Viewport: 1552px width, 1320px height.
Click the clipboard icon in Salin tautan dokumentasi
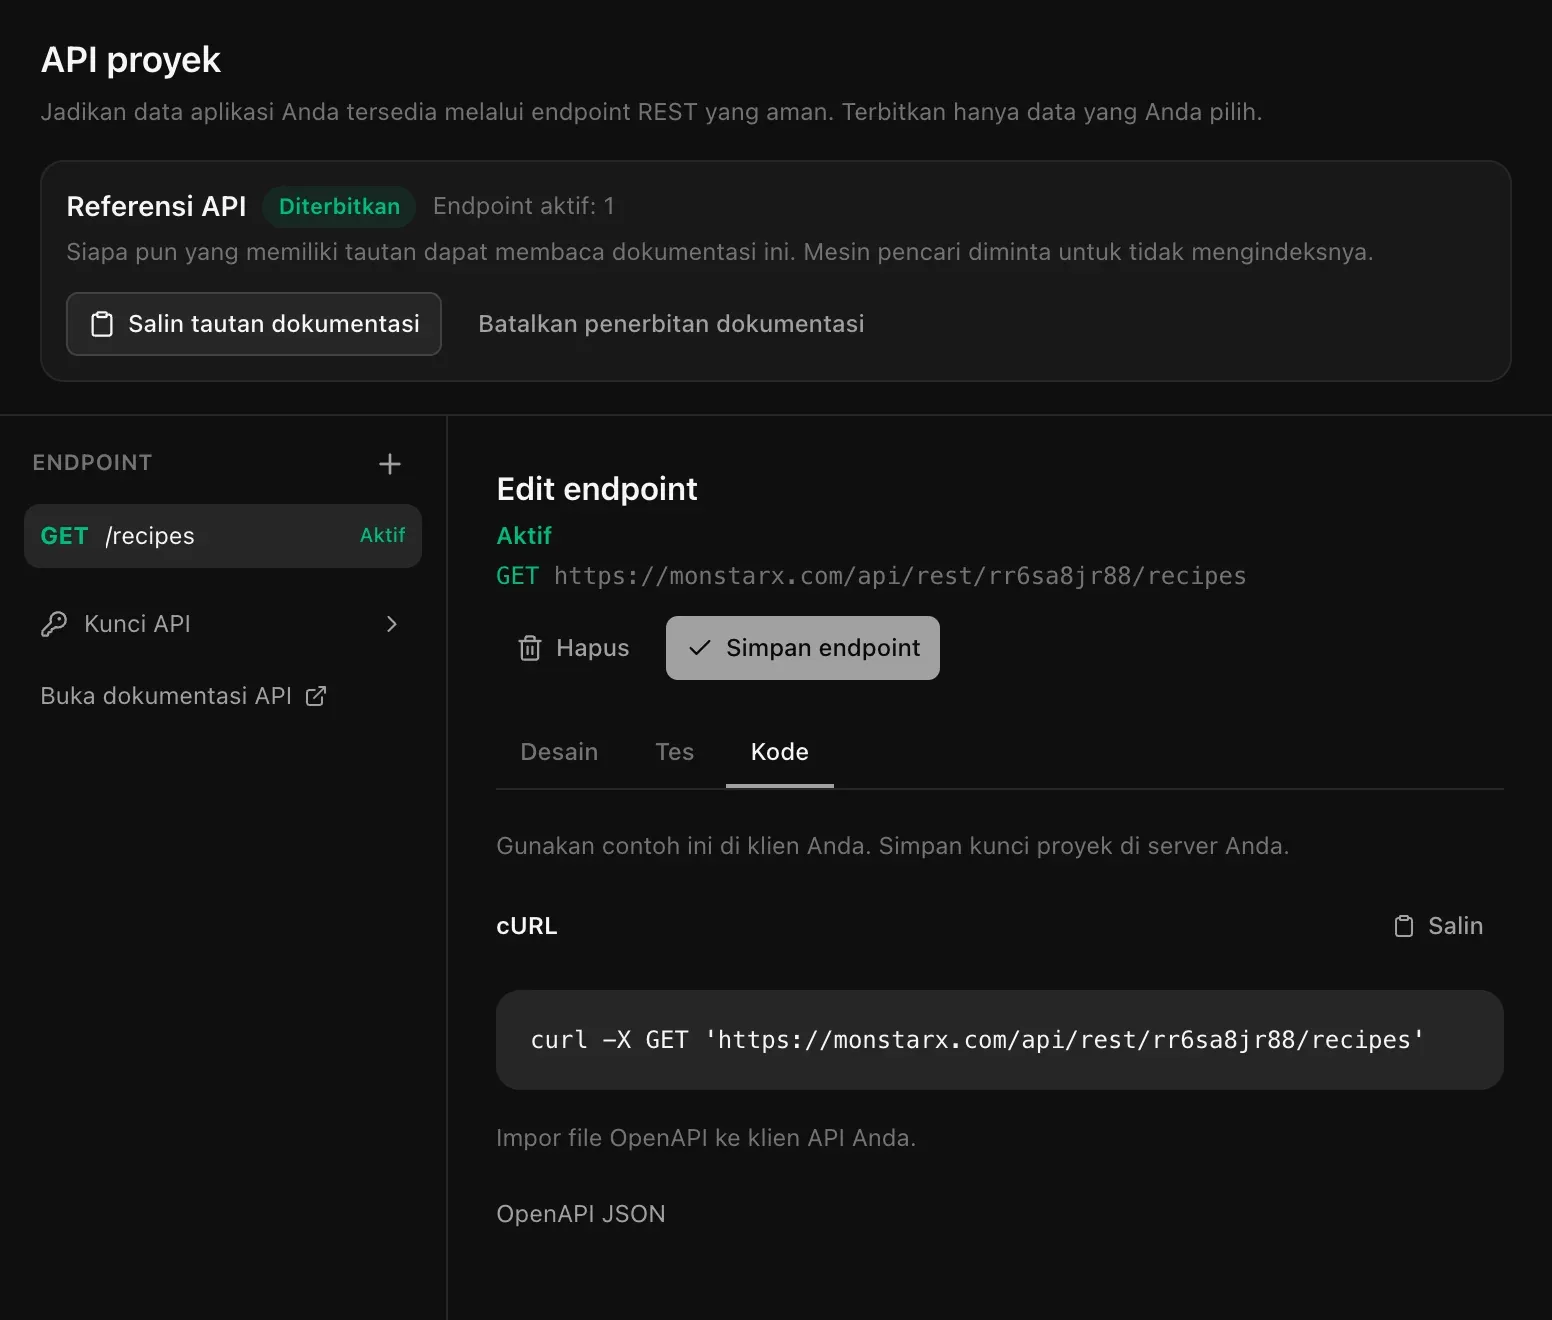pos(102,324)
